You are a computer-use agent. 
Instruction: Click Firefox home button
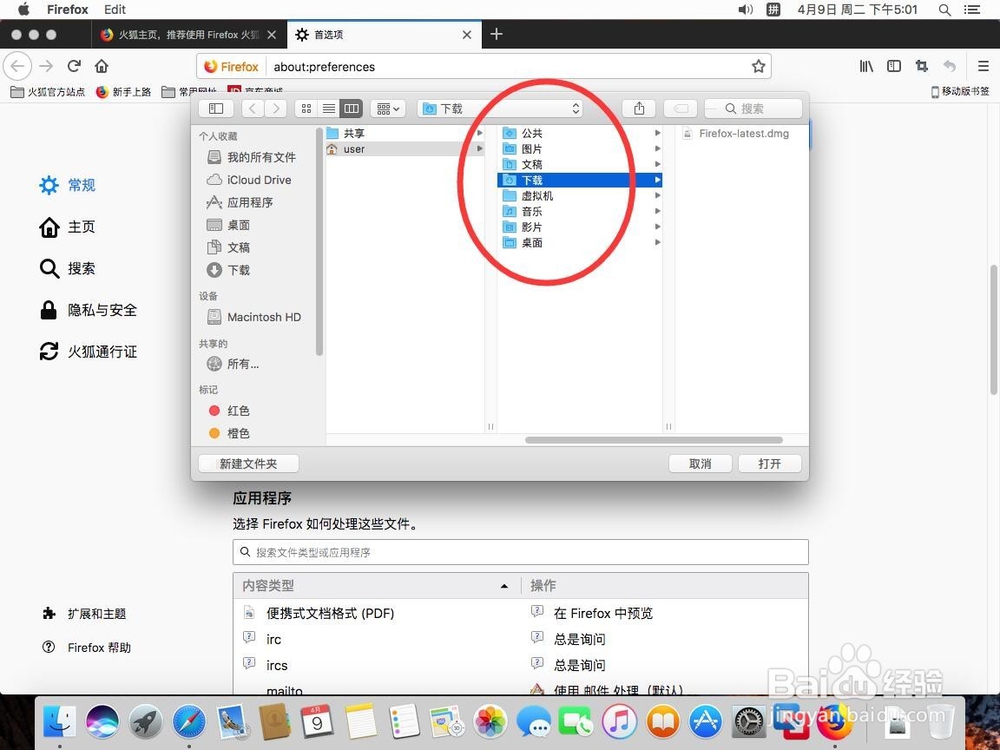(x=101, y=66)
